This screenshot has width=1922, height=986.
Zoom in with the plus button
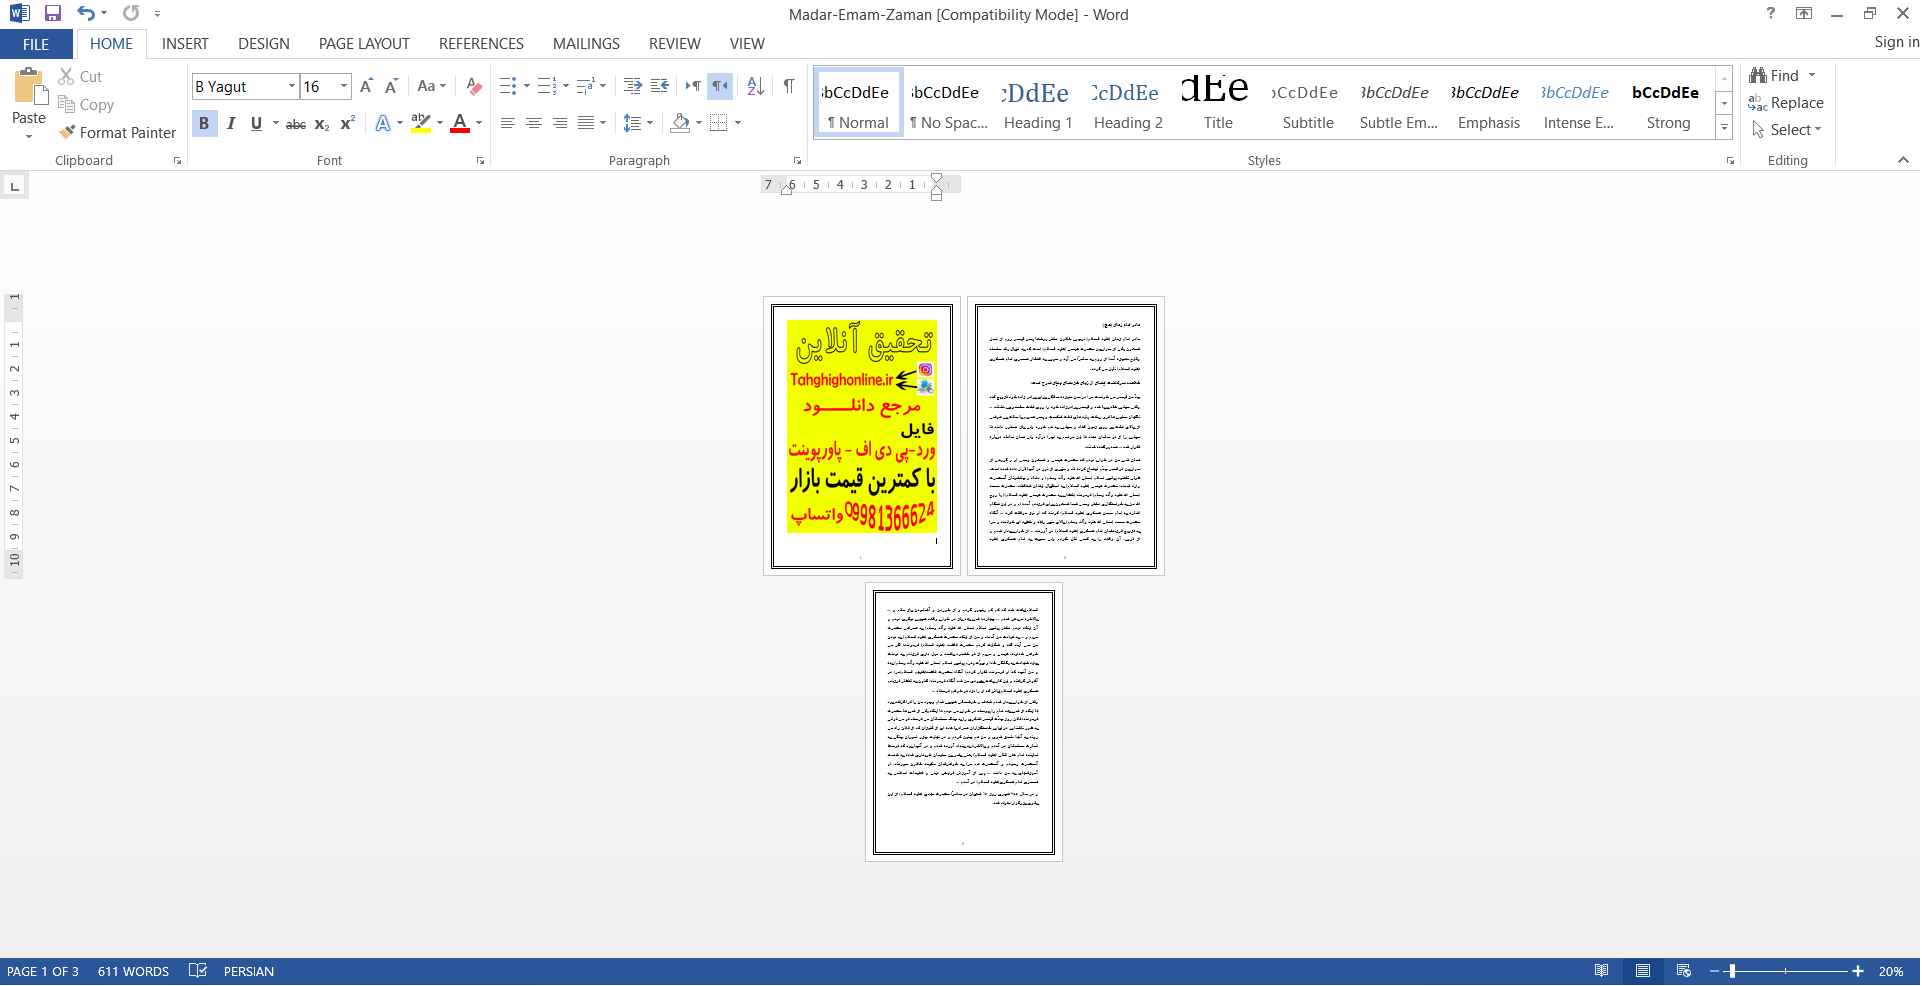[1858, 971]
